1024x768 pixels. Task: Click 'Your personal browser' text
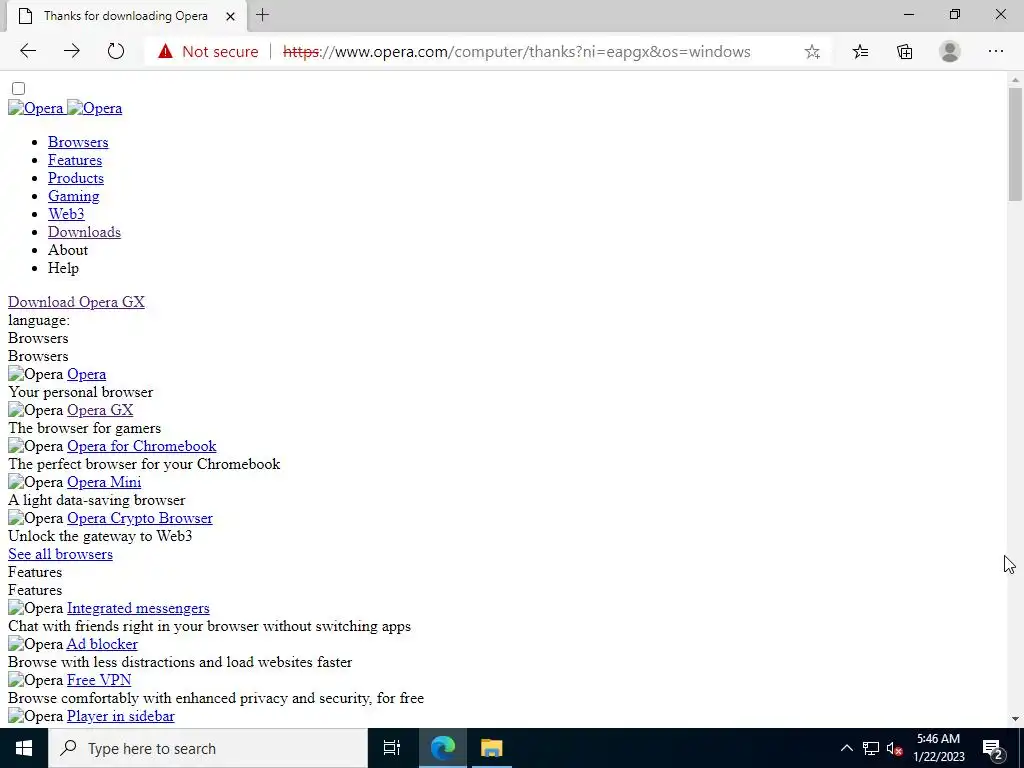80,392
